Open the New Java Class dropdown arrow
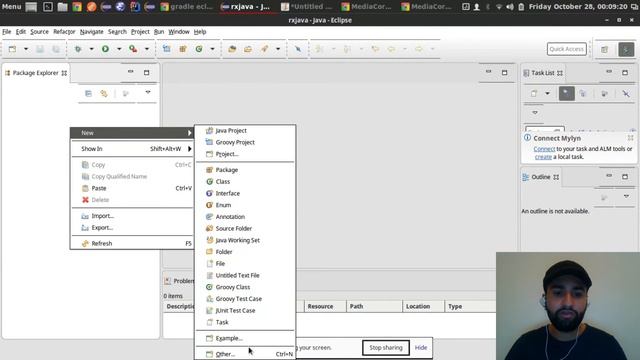Screen dimensions: 640x360 (212, 49)
